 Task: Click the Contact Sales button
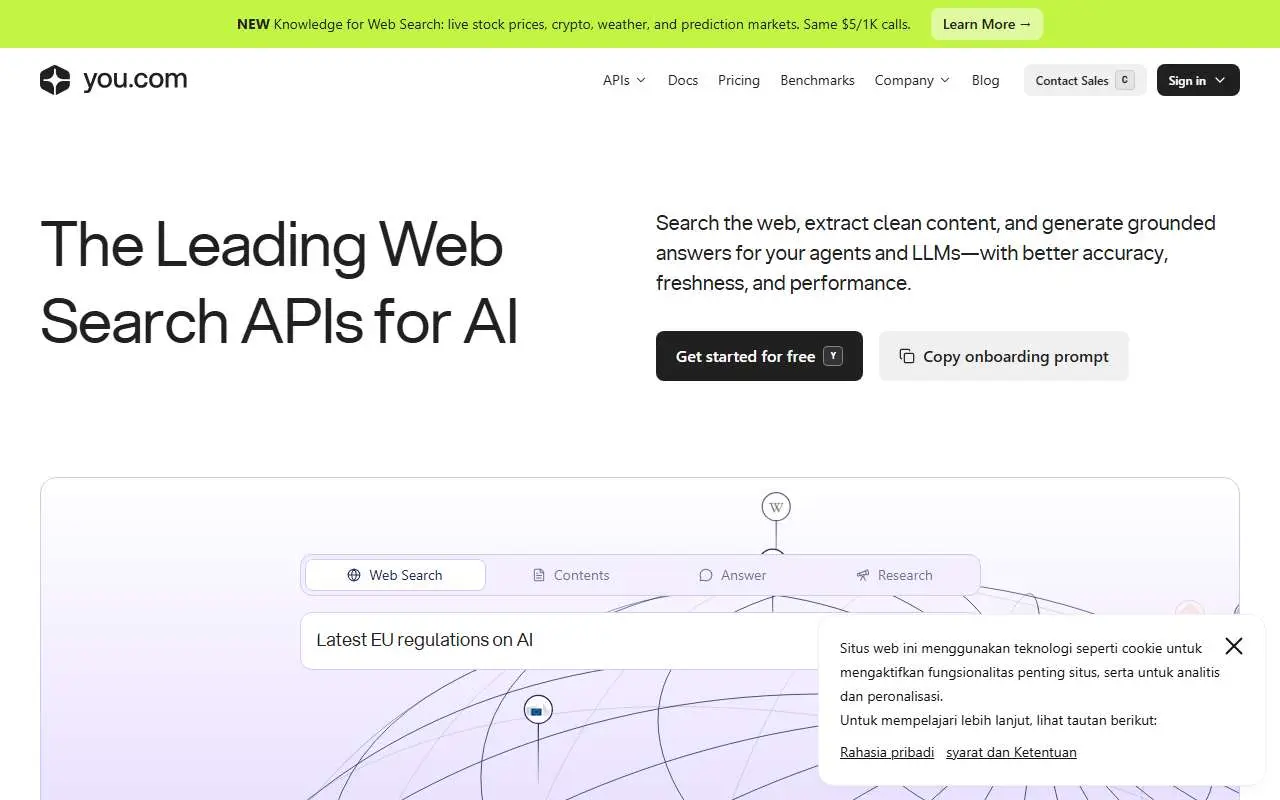click(x=1085, y=80)
